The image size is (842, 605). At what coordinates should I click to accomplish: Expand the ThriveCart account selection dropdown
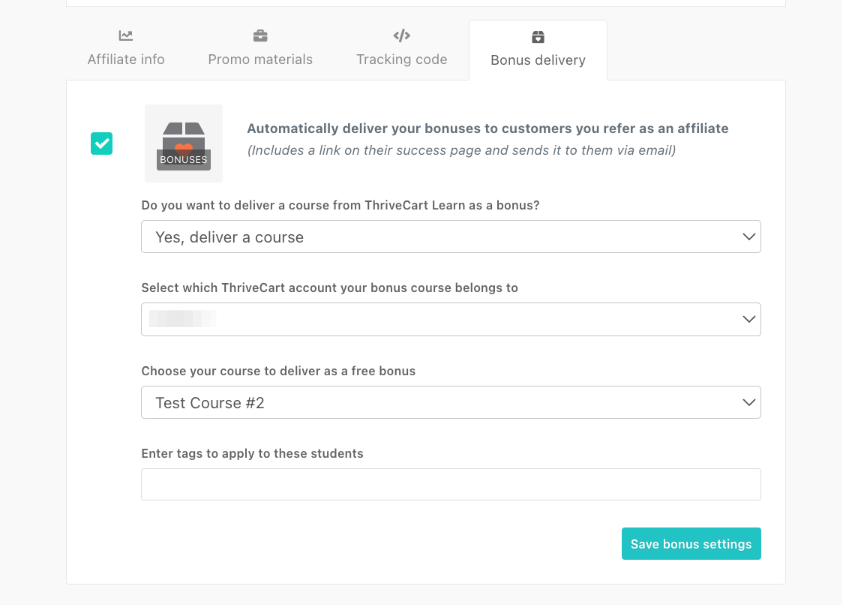450,319
